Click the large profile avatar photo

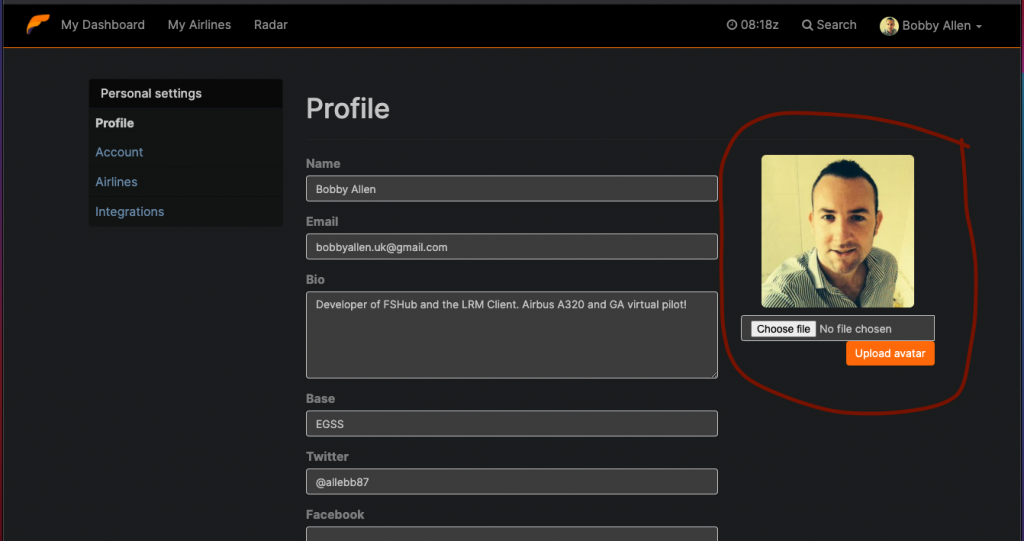(837, 231)
